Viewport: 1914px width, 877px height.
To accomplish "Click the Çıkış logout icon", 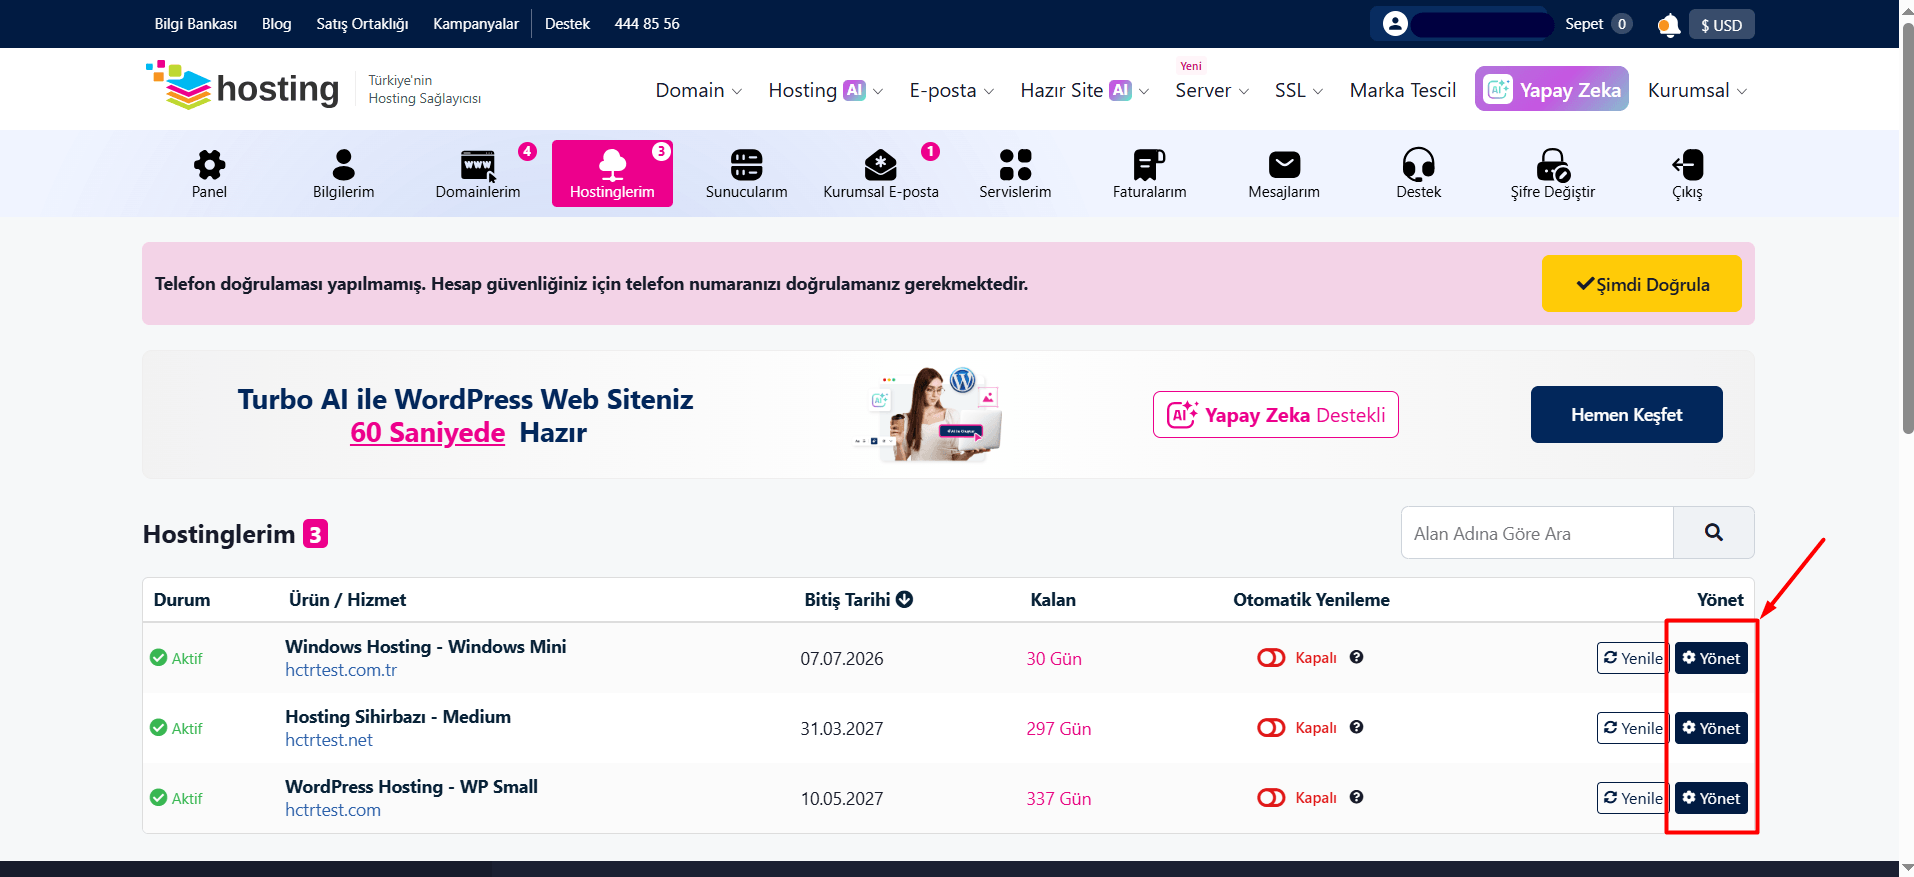I will point(1687,164).
